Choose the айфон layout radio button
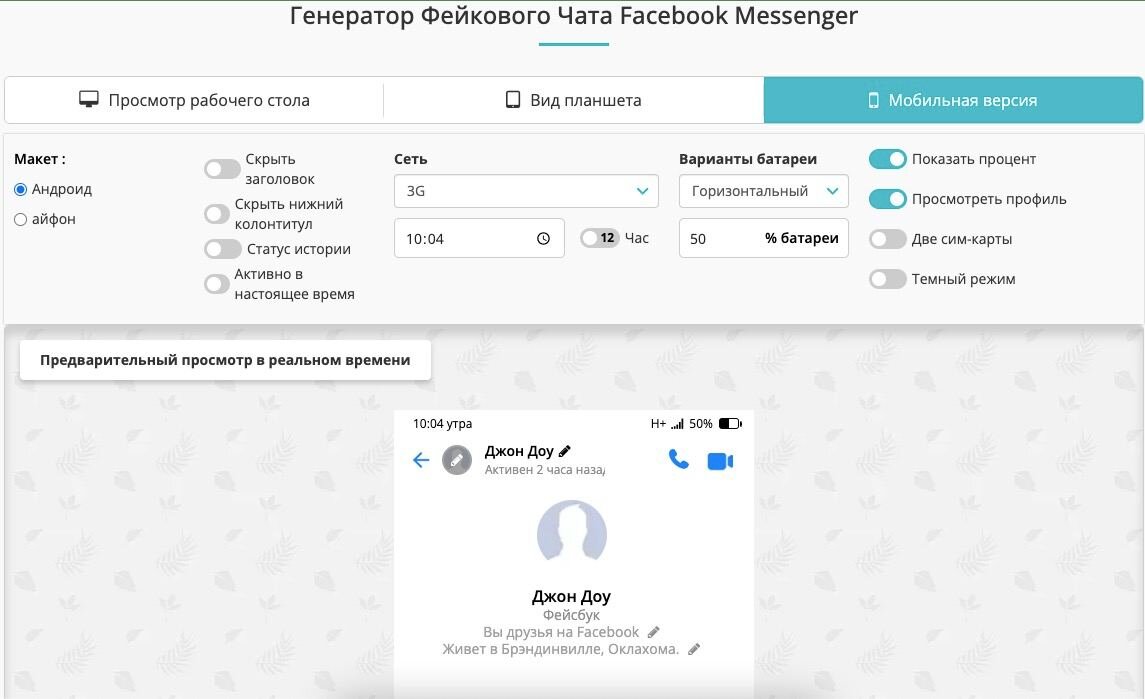This screenshot has height=699, width=1145. [x=20, y=219]
